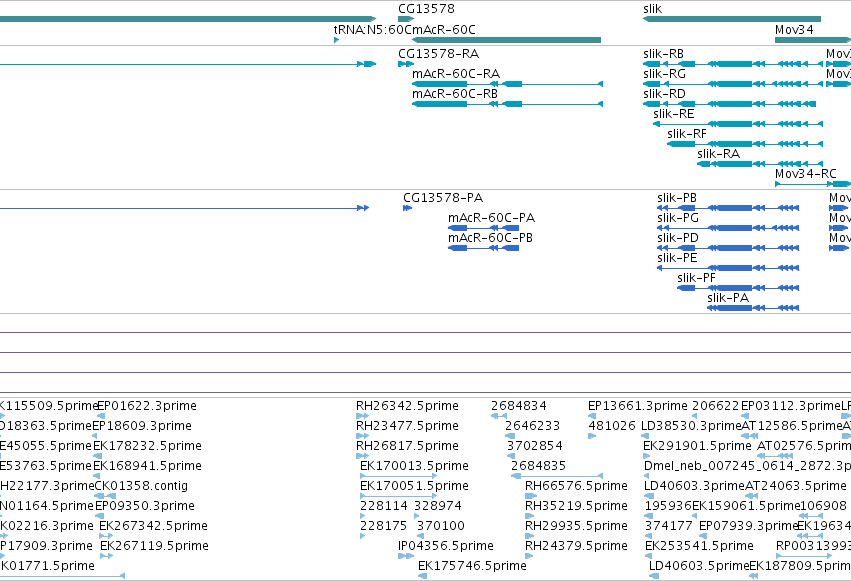Click the slik-RF transcript label

click(x=687, y=134)
